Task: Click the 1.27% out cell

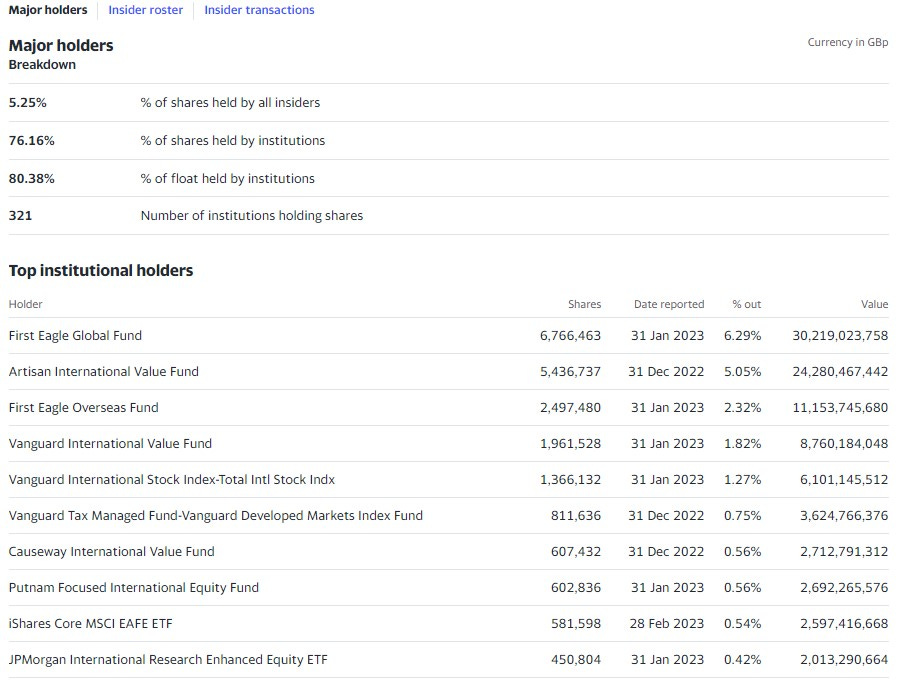Action: 743,480
